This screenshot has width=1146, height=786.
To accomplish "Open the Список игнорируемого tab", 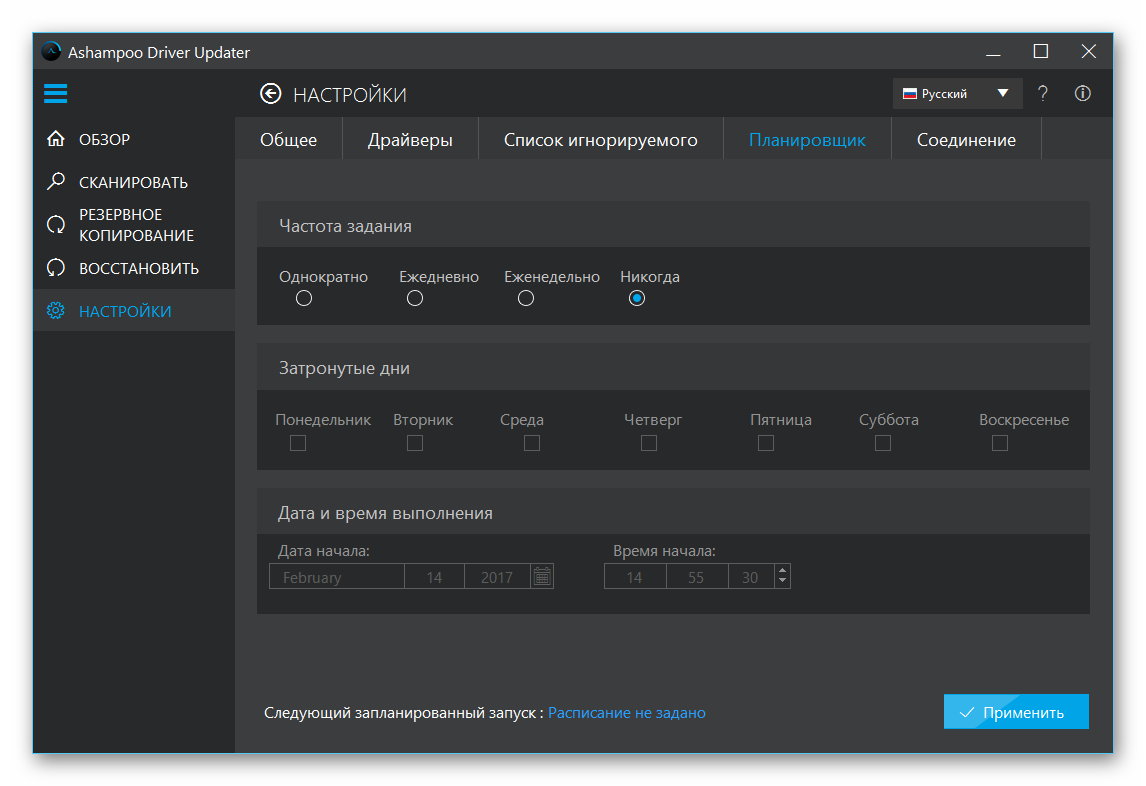I will [x=601, y=140].
